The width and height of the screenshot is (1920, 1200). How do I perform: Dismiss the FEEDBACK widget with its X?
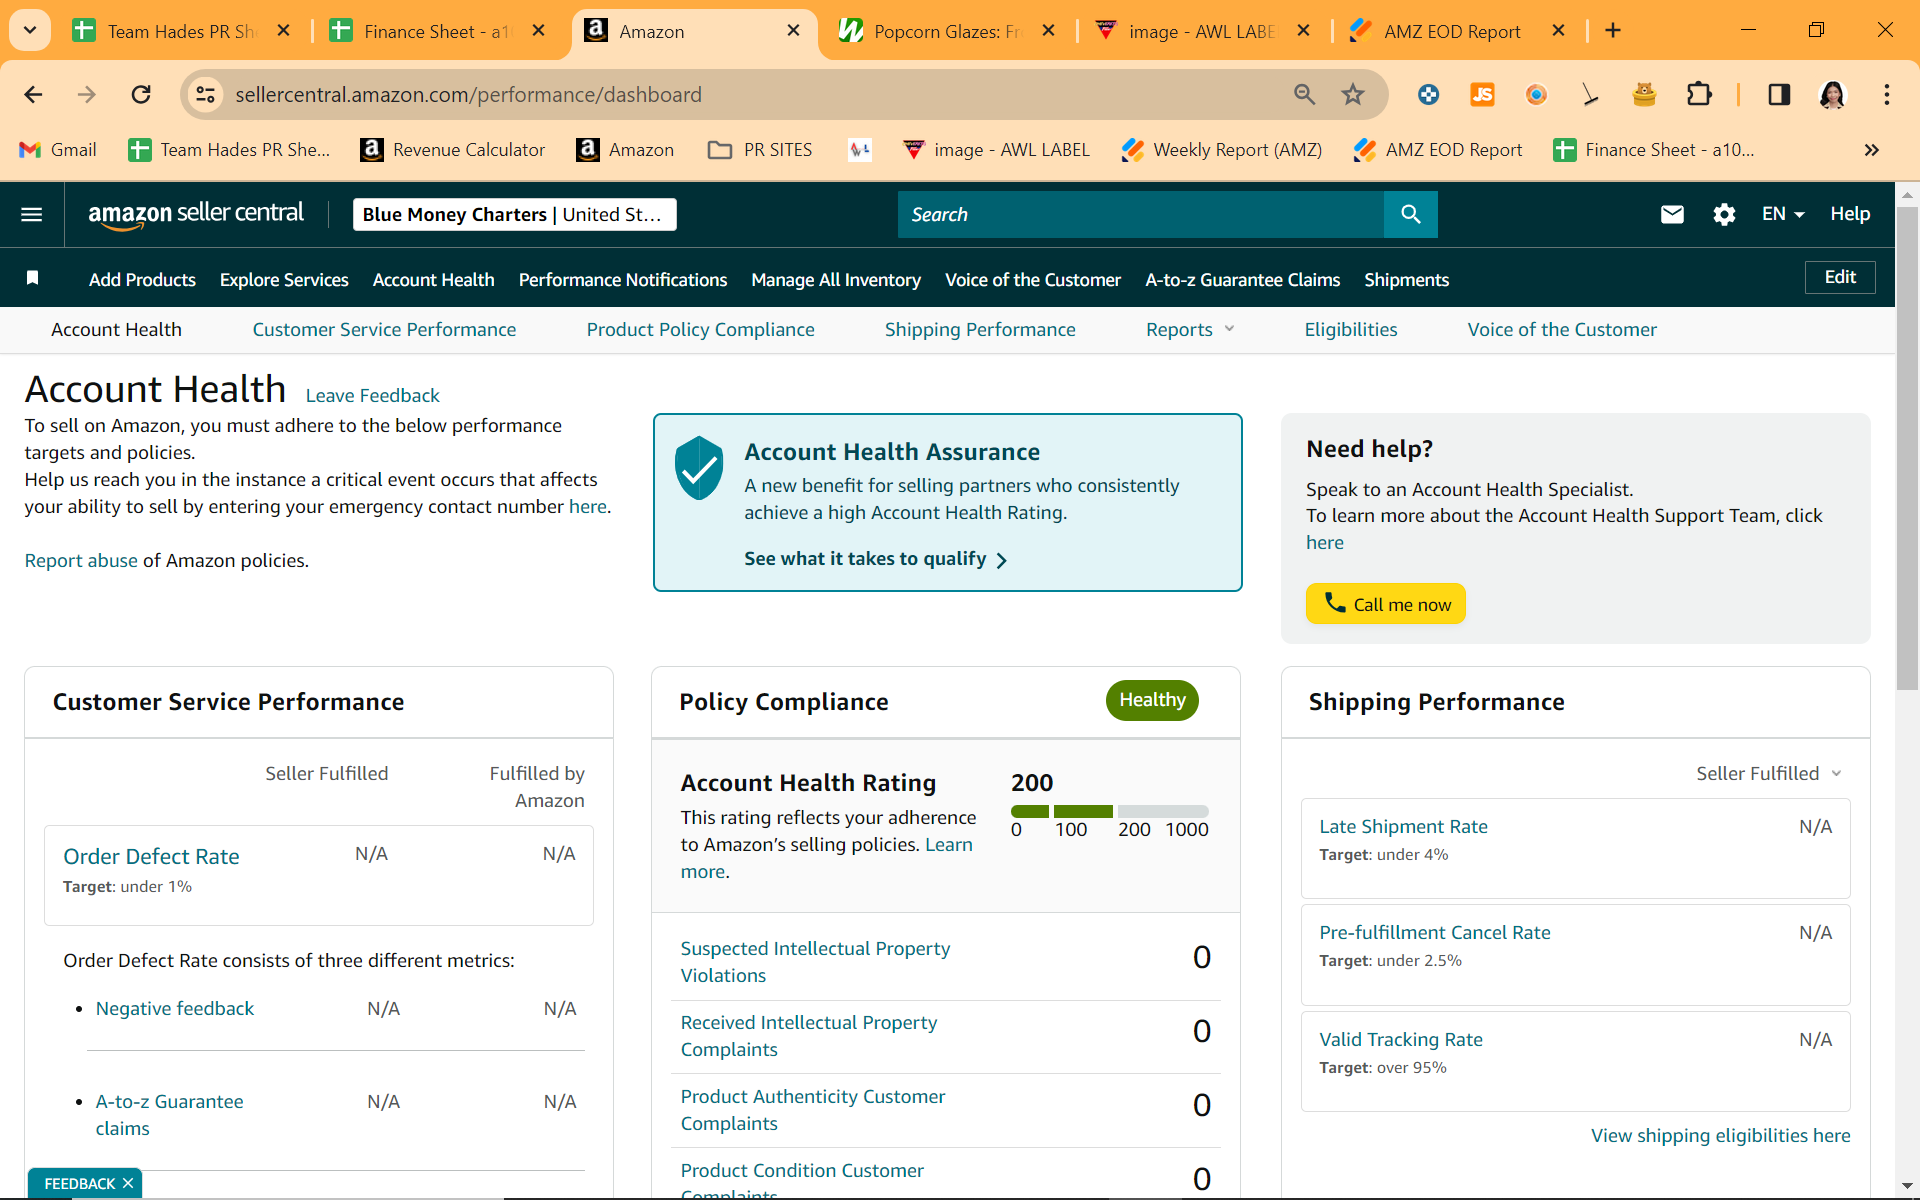click(x=128, y=1183)
